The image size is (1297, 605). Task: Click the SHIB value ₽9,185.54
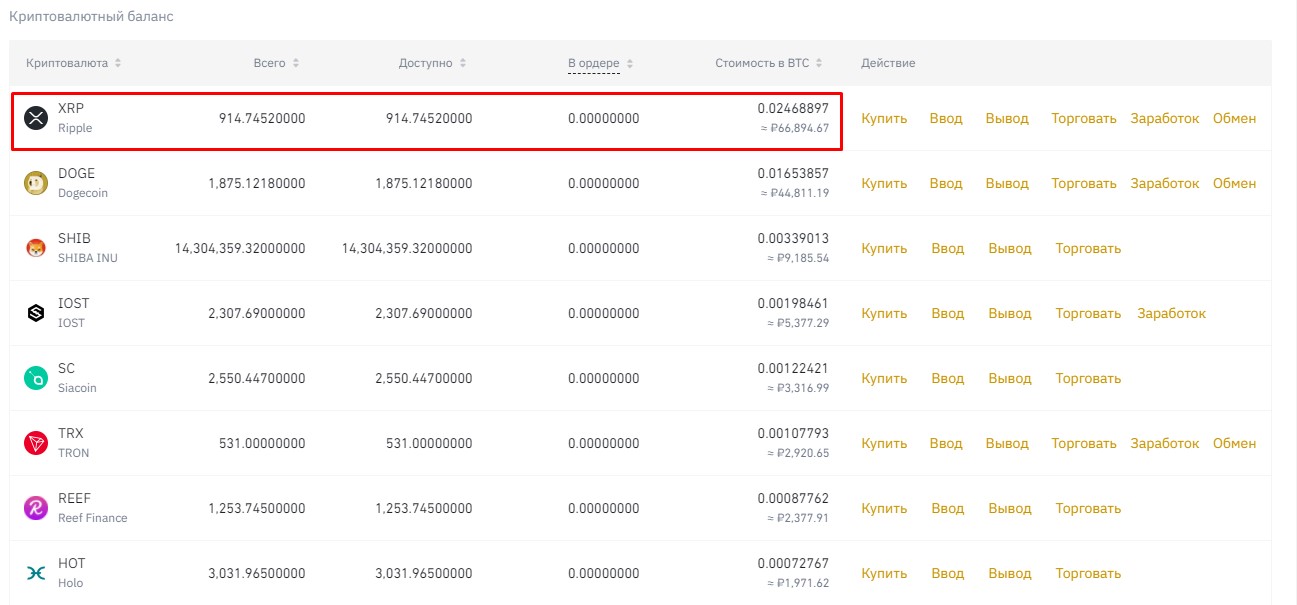click(798, 258)
